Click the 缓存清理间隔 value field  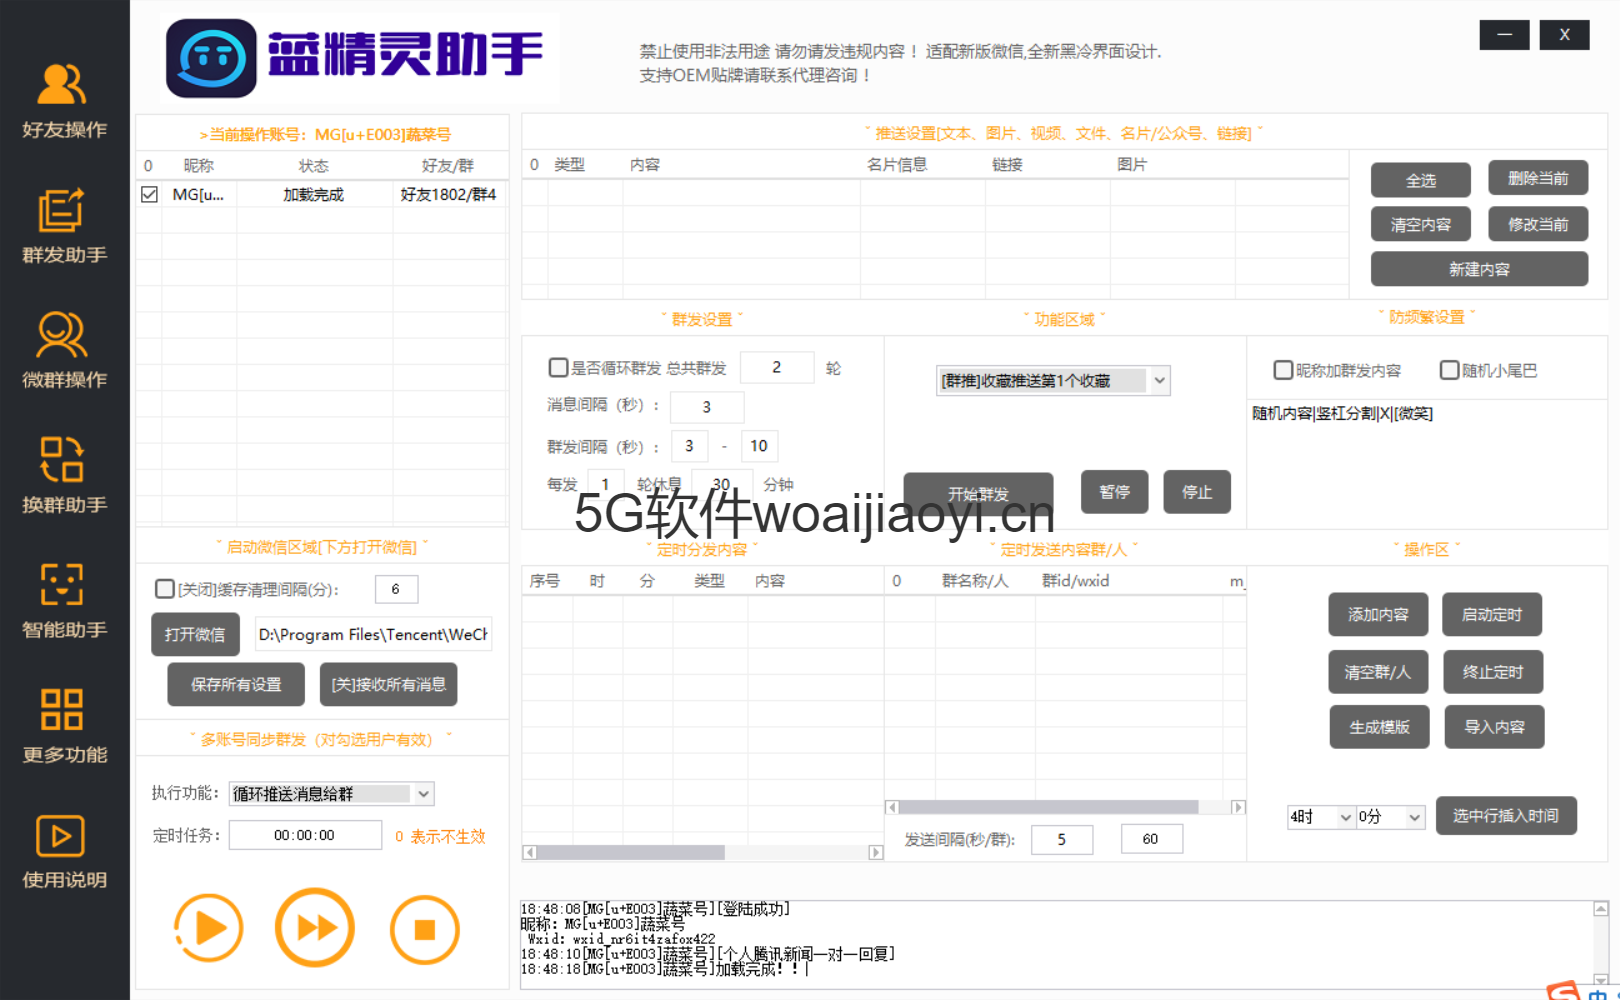pyautogui.click(x=396, y=589)
